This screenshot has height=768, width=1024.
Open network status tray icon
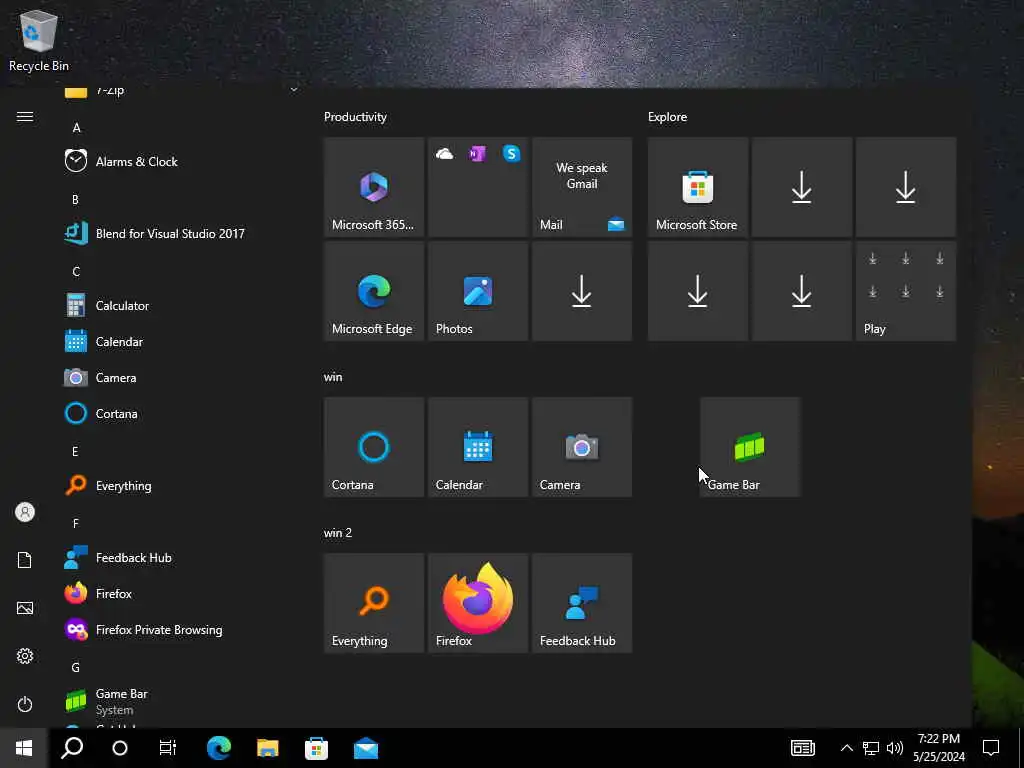tap(871, 748)
